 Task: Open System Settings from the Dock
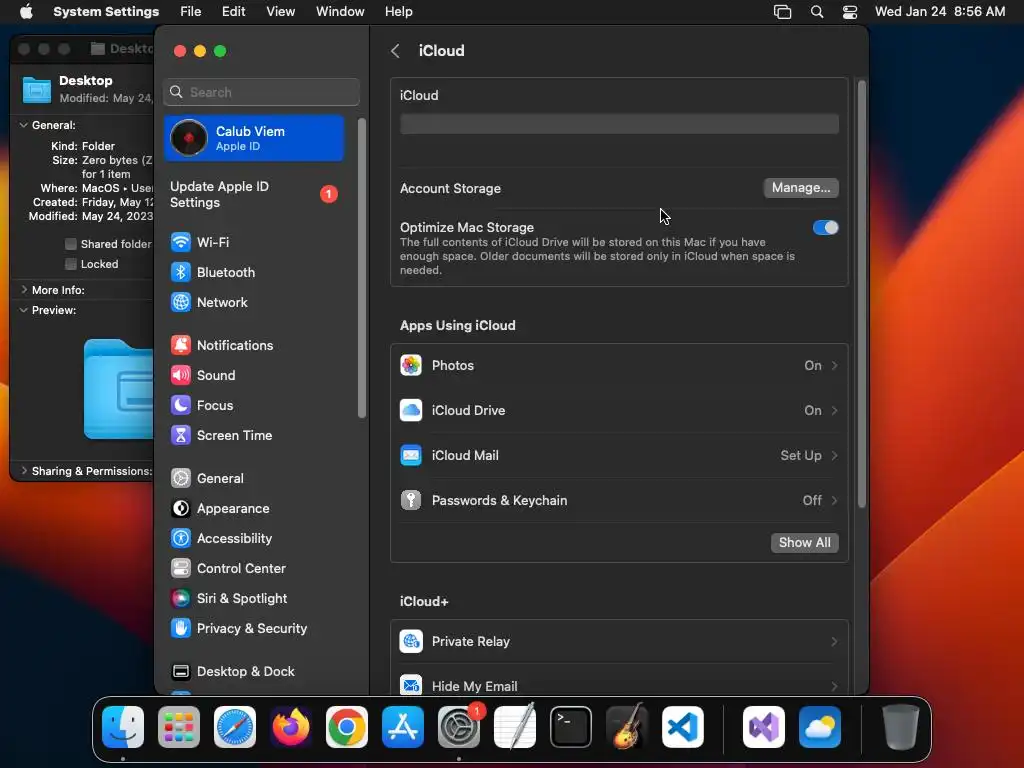[x=459, y=727]
